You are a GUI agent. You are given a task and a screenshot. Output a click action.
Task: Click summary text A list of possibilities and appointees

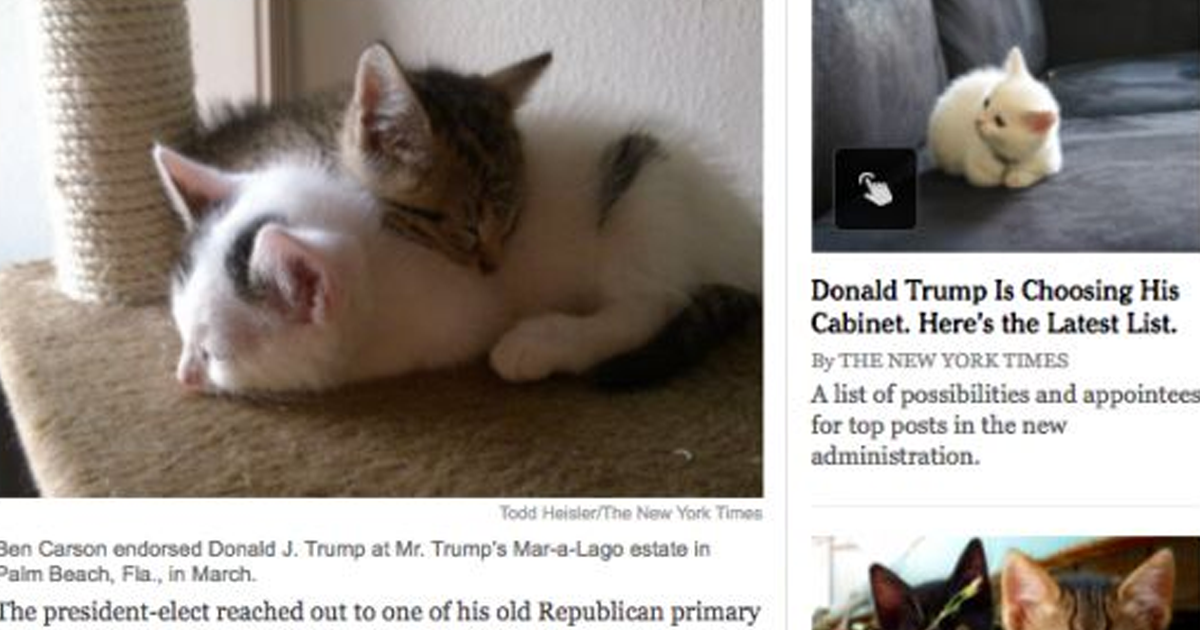pos(1005,393)
